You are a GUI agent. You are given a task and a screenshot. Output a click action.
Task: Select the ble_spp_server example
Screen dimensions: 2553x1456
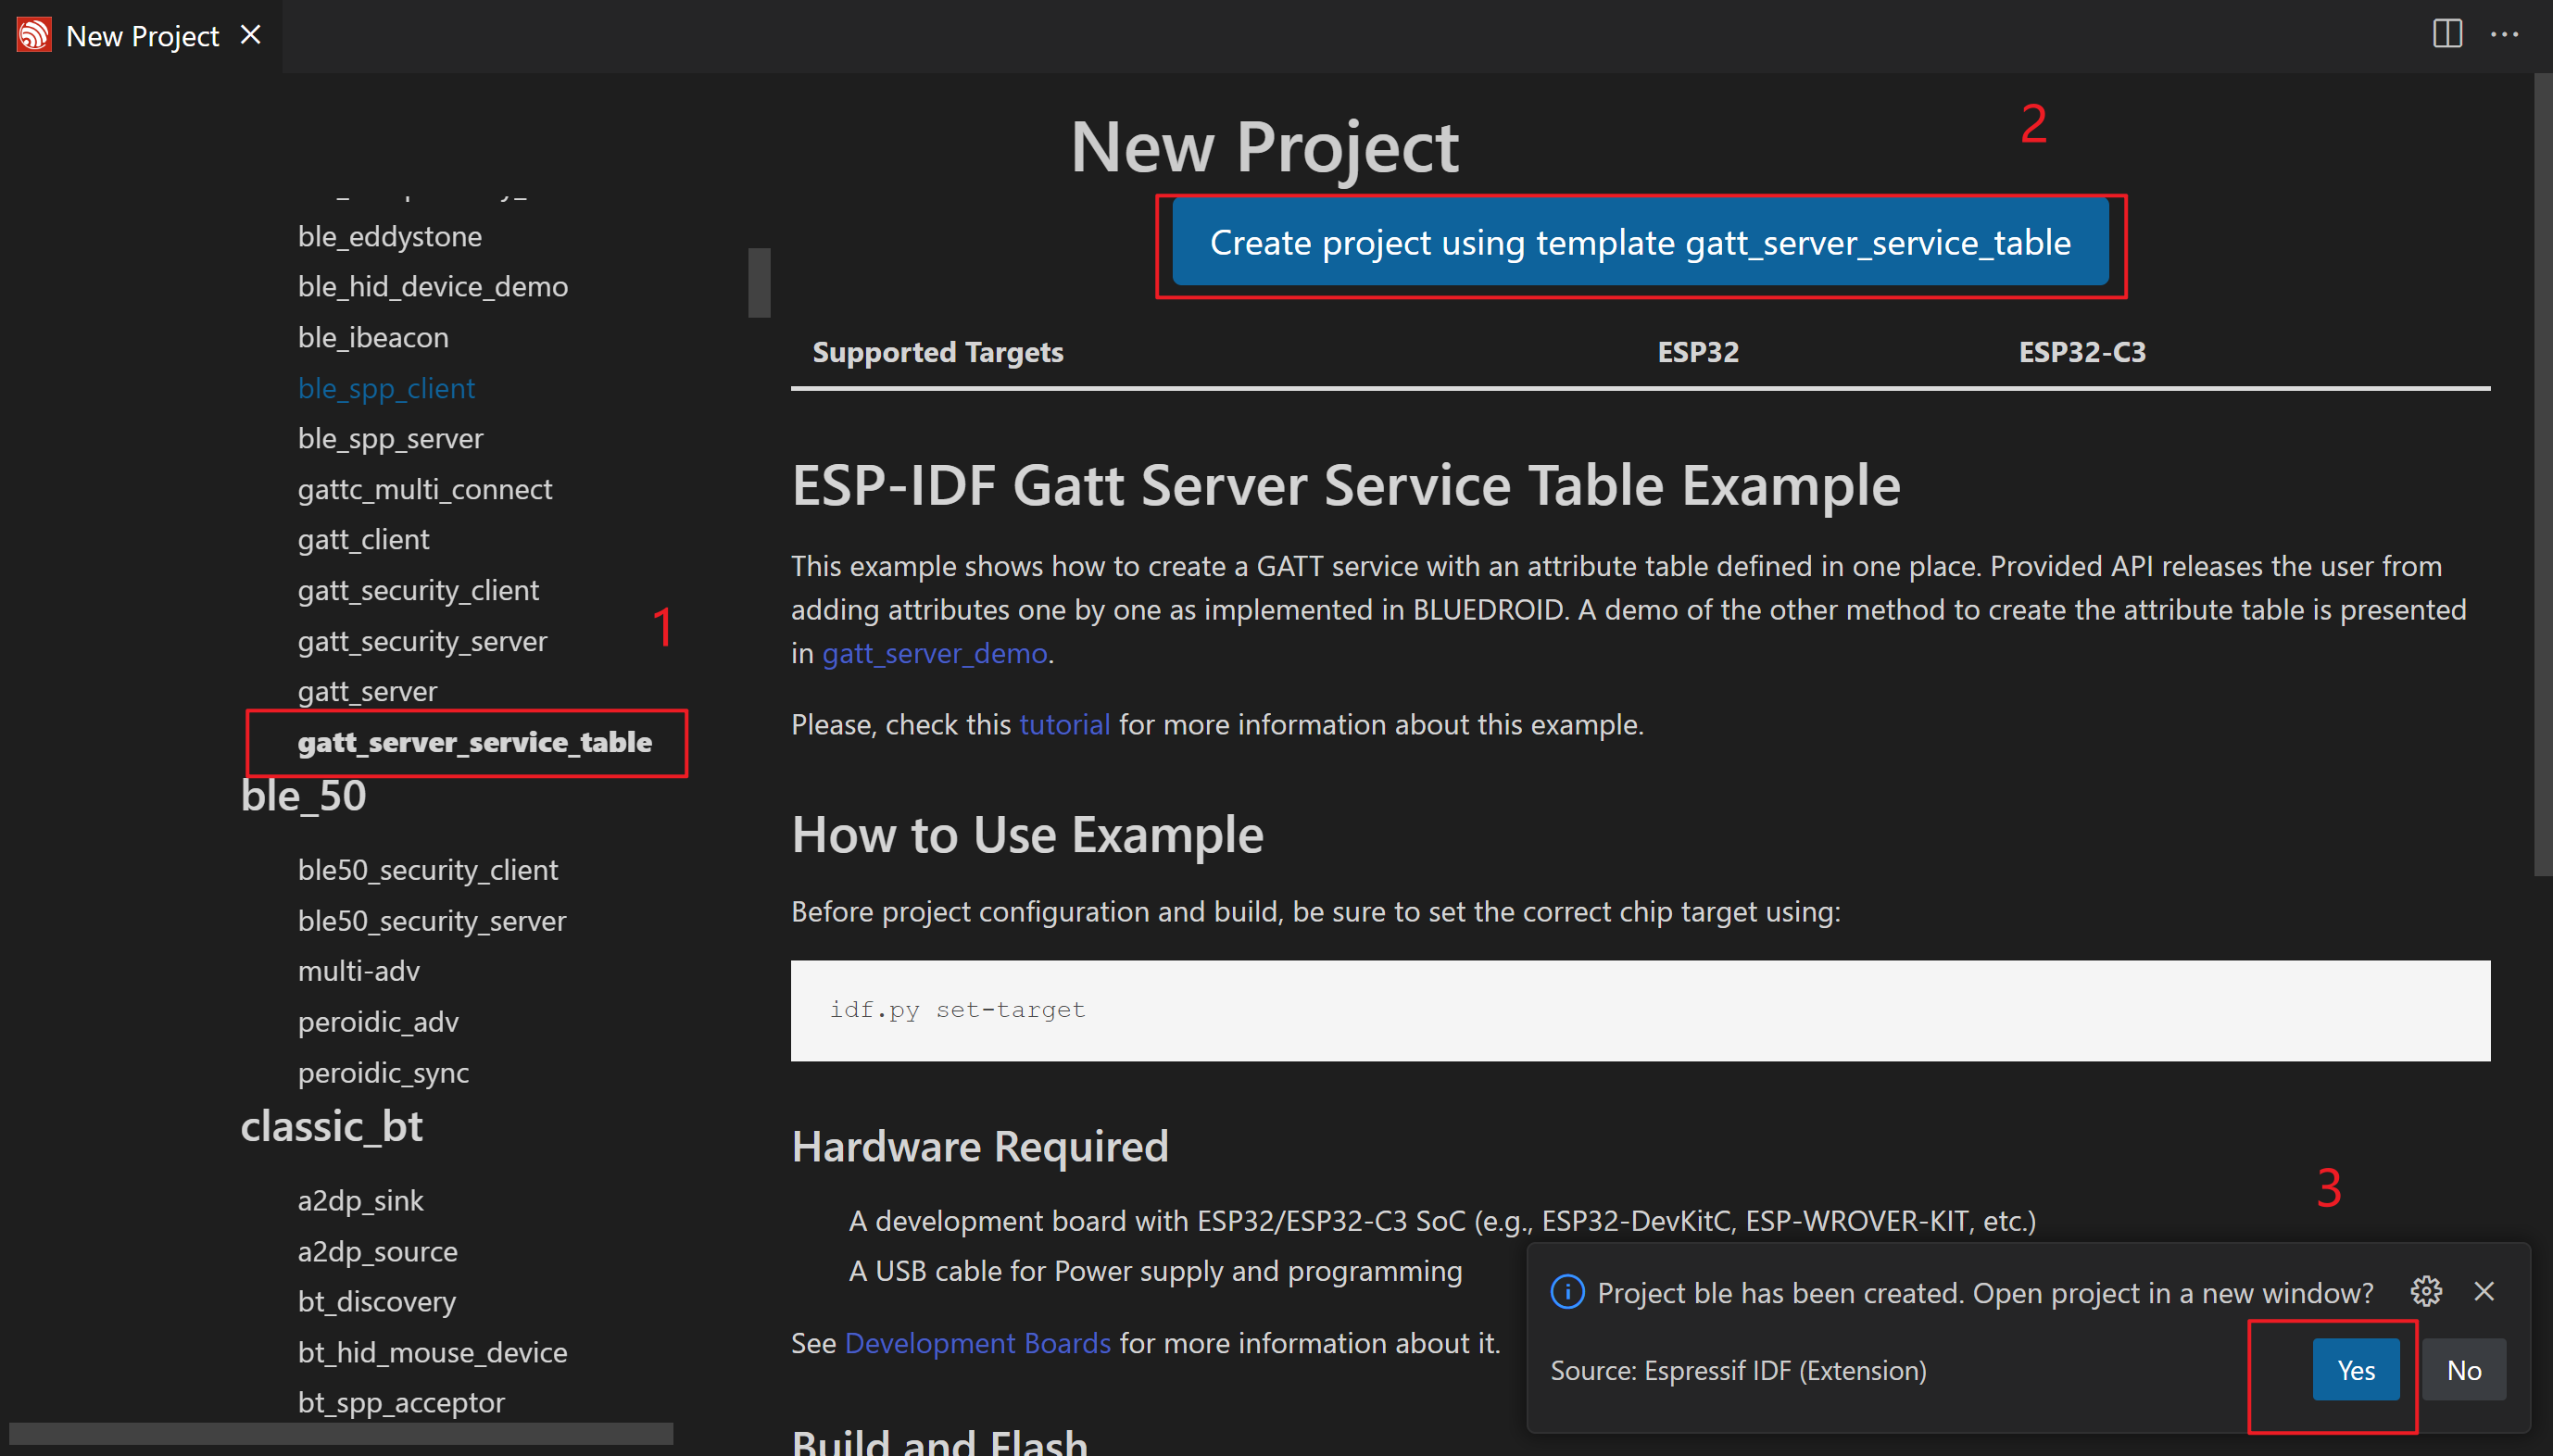click(x=390, y=439)
